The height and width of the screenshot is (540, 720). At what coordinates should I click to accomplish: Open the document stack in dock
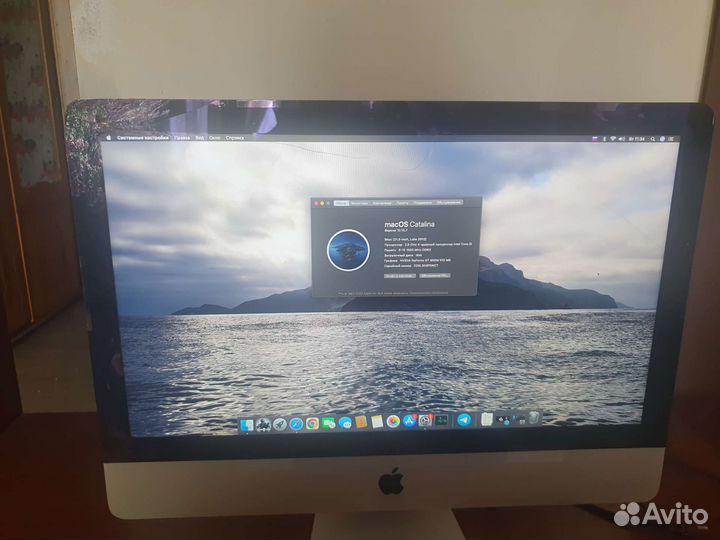click(x=486, y=419)
